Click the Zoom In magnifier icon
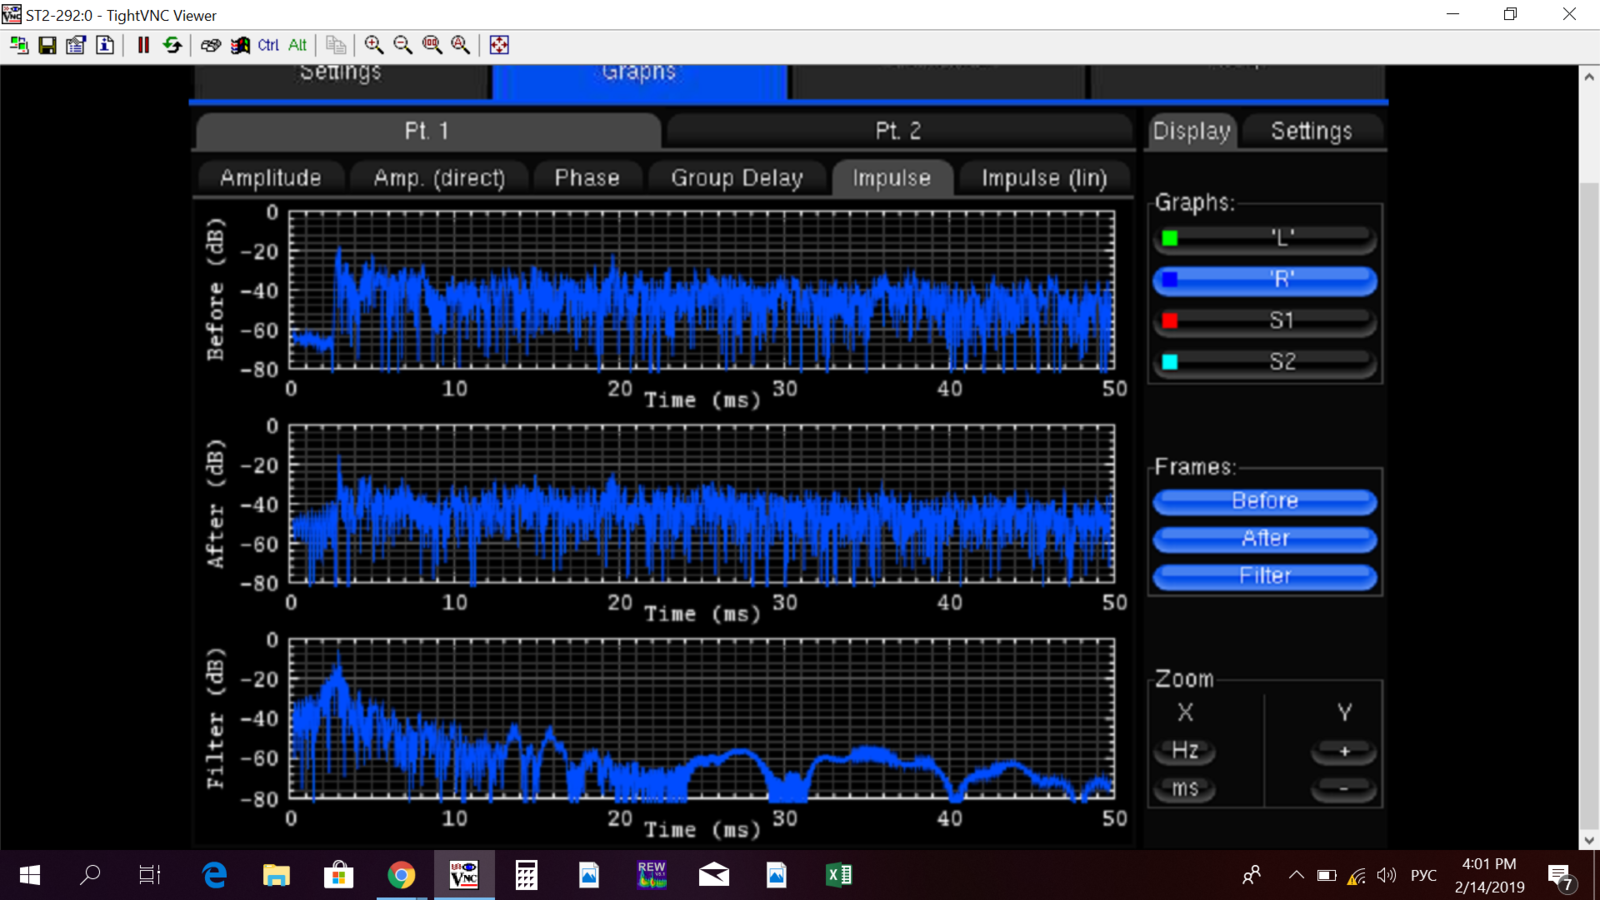 [x=374, y=45]
